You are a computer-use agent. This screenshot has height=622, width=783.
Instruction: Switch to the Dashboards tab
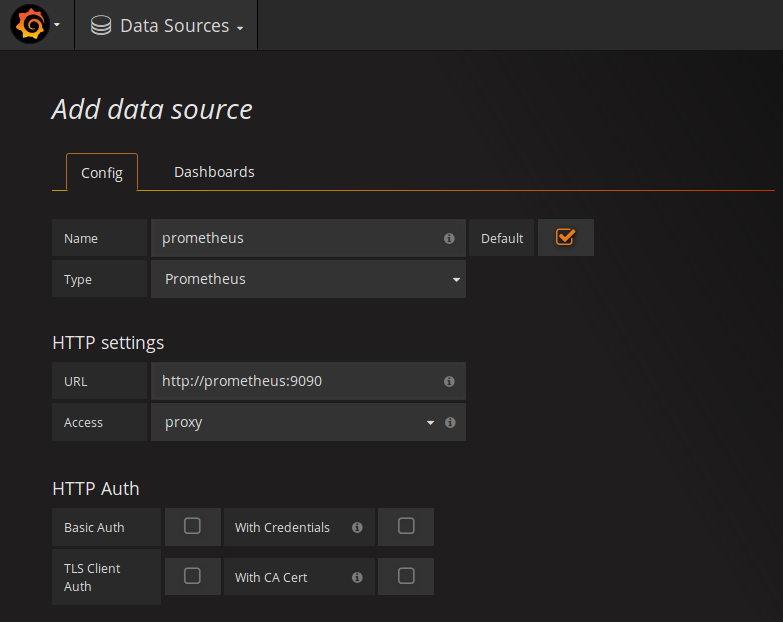coord(214,172)
